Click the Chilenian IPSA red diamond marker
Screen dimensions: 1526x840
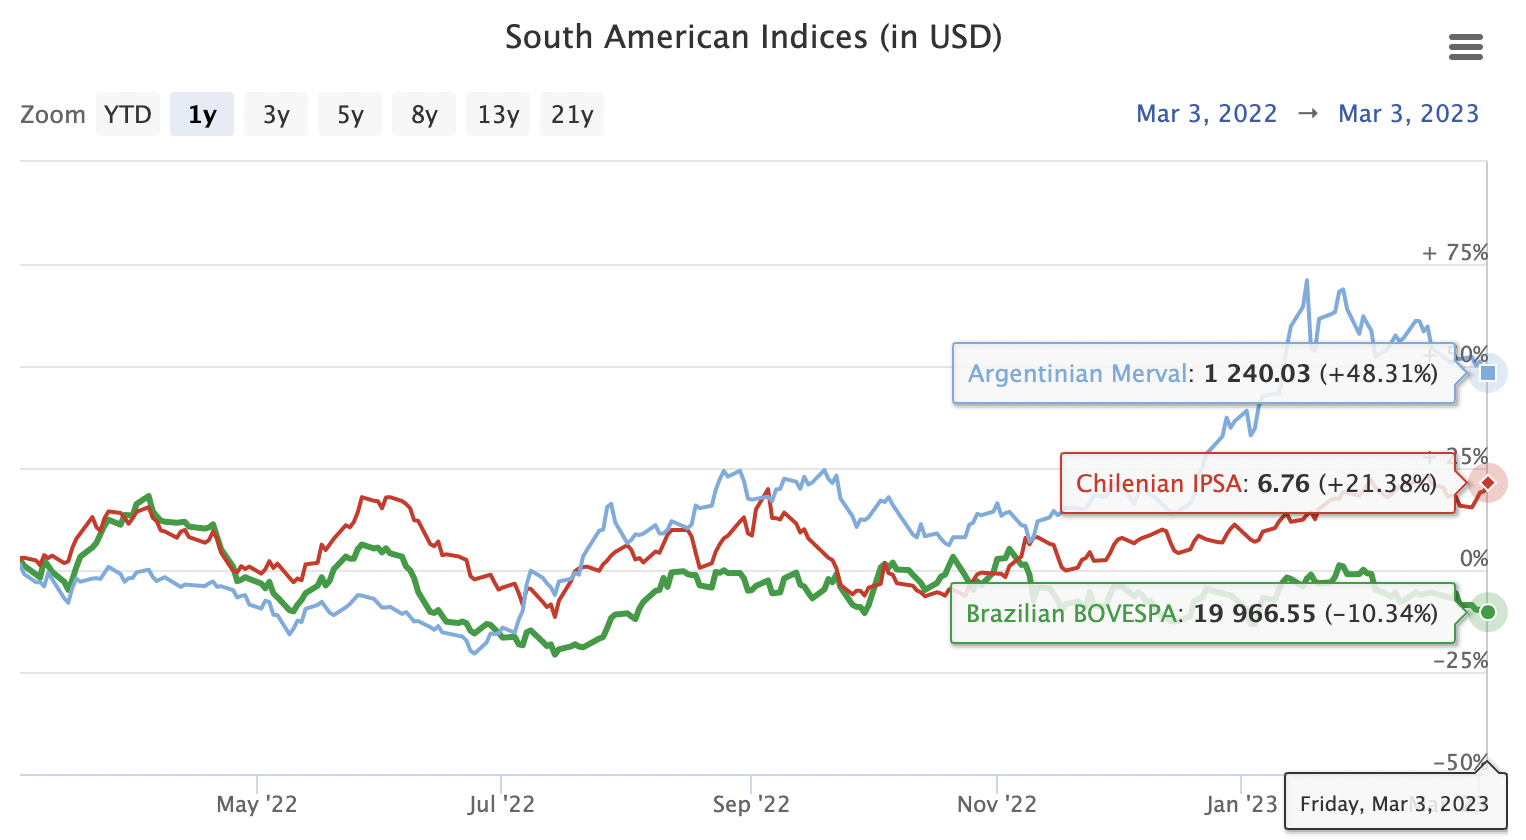click(x=1488, y=483)
